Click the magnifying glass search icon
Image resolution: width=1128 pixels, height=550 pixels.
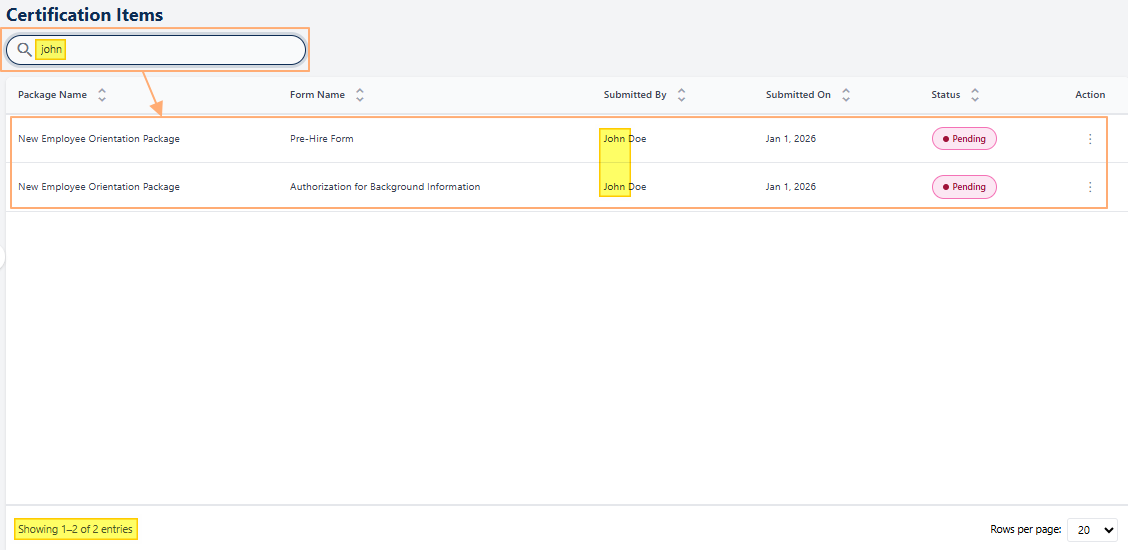24,49
